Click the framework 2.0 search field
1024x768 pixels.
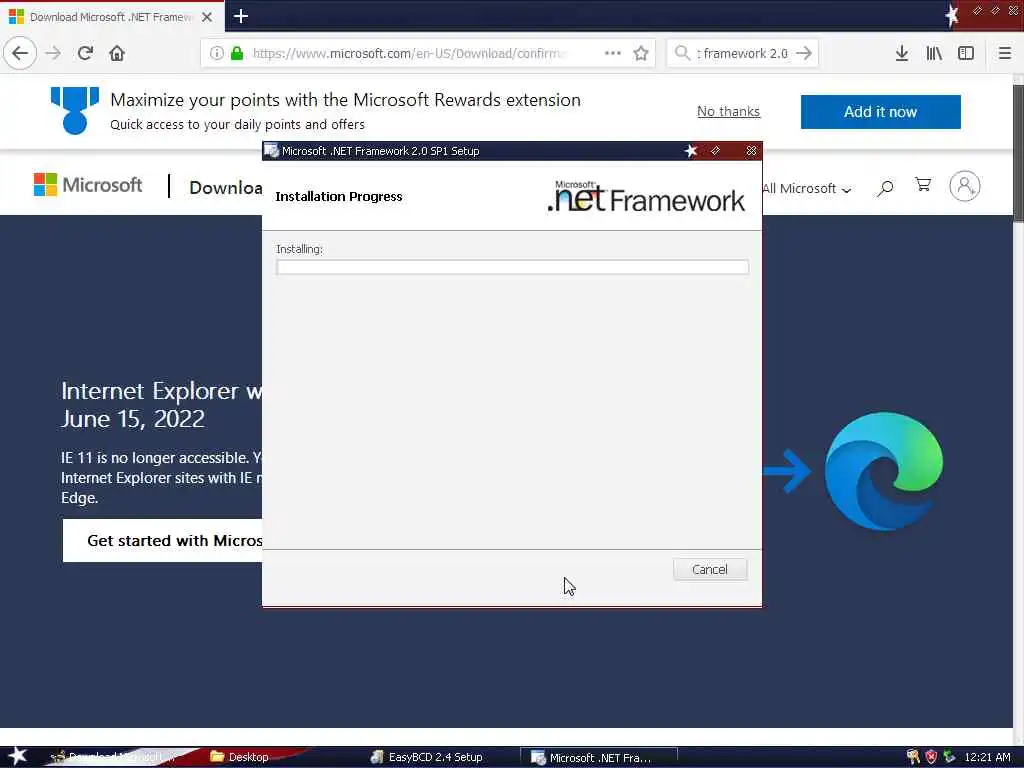coord(743,53)
